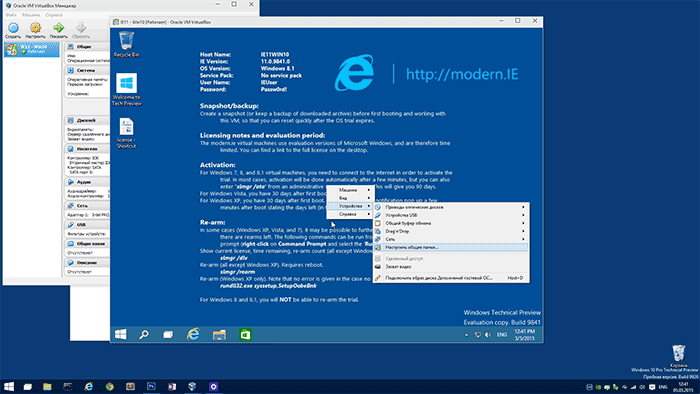Choose Настроить общие папки menu entry
This screenshot has height=394, width=700.
coord(451,247)
